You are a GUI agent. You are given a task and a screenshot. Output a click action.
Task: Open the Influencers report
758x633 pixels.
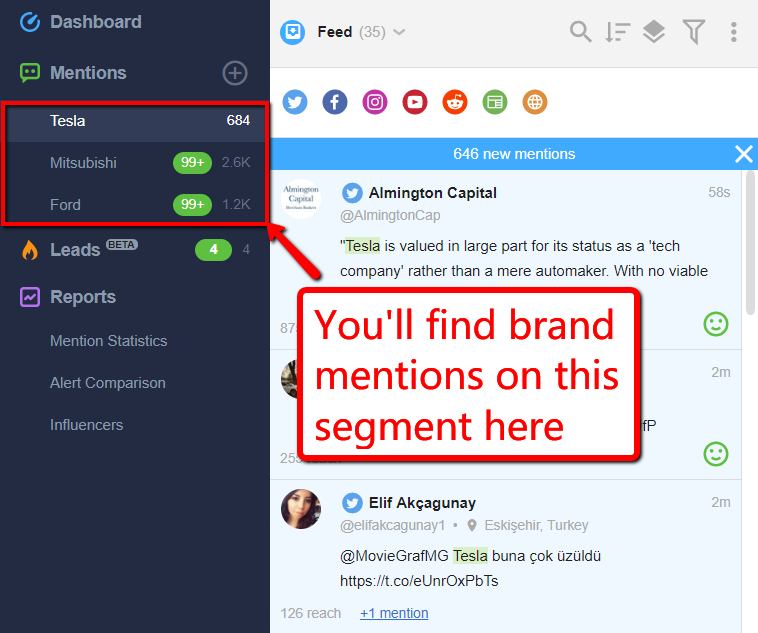(87, 425)
